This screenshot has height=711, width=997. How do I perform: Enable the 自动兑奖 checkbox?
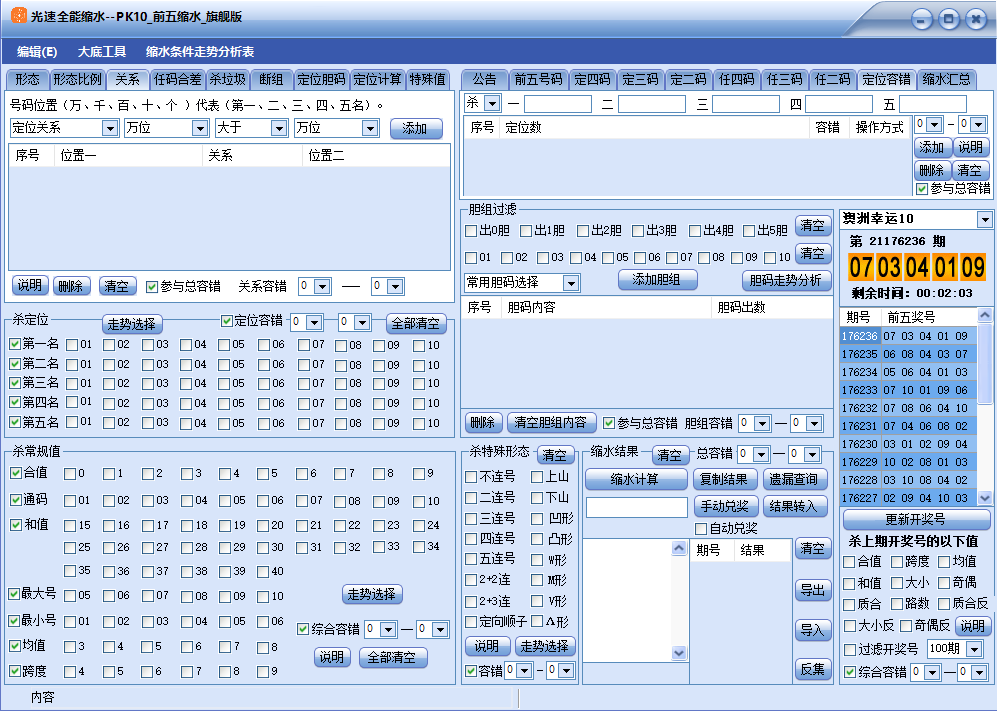tap(701, 528)
